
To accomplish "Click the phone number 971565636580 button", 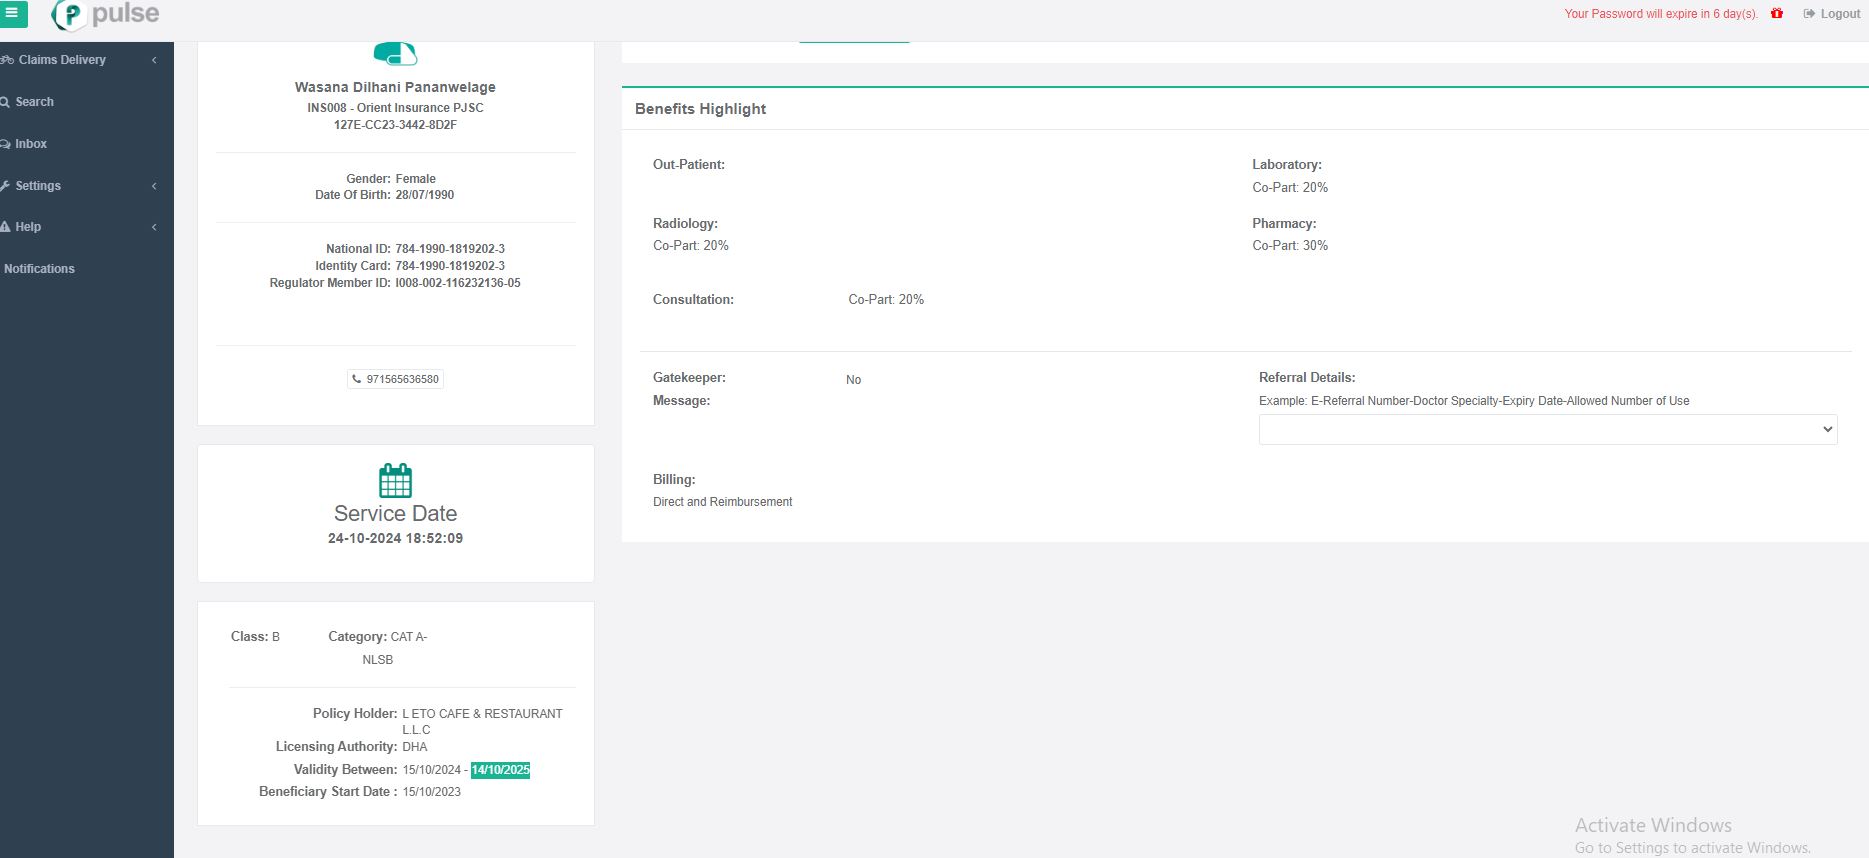I will point(396,379).
